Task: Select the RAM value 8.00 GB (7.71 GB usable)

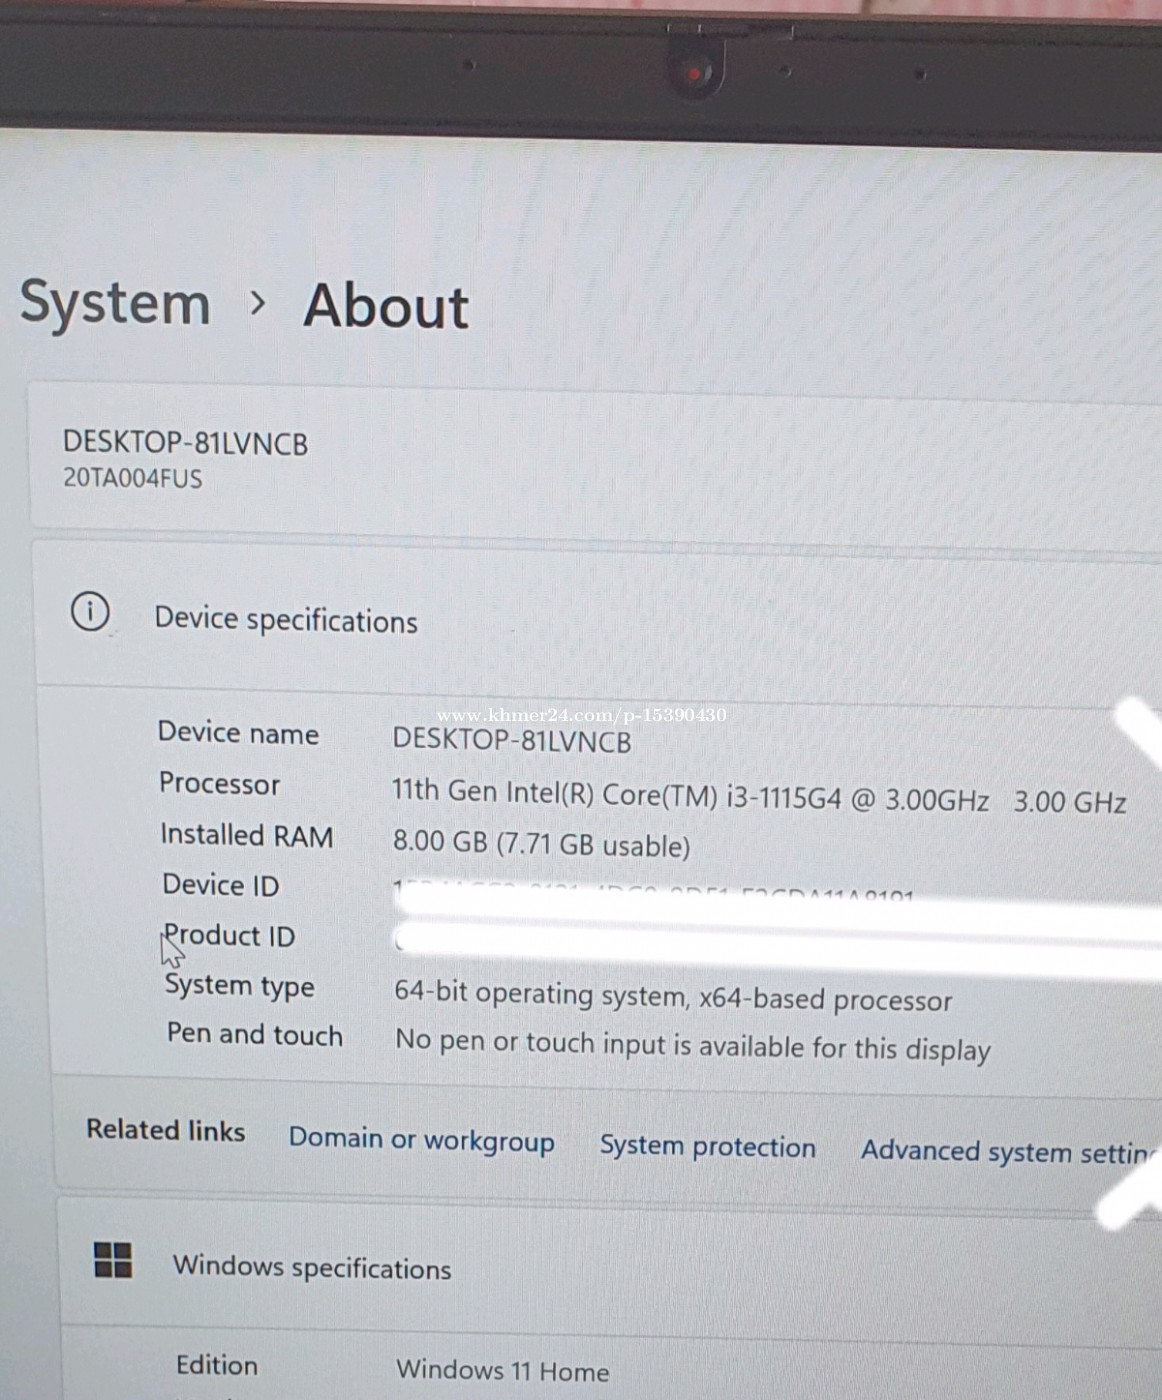Action: 541,844
